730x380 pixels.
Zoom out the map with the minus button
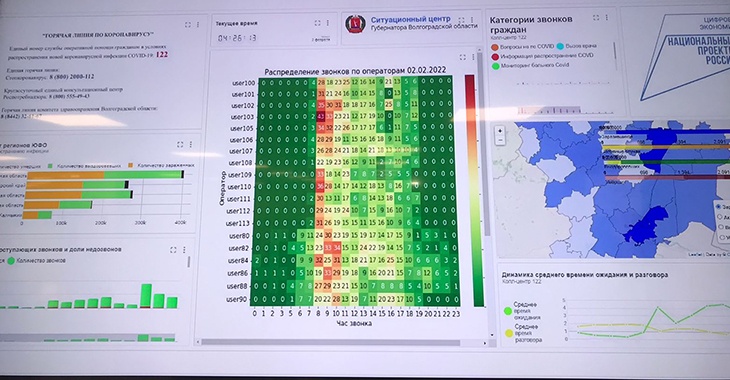[500, 140]
